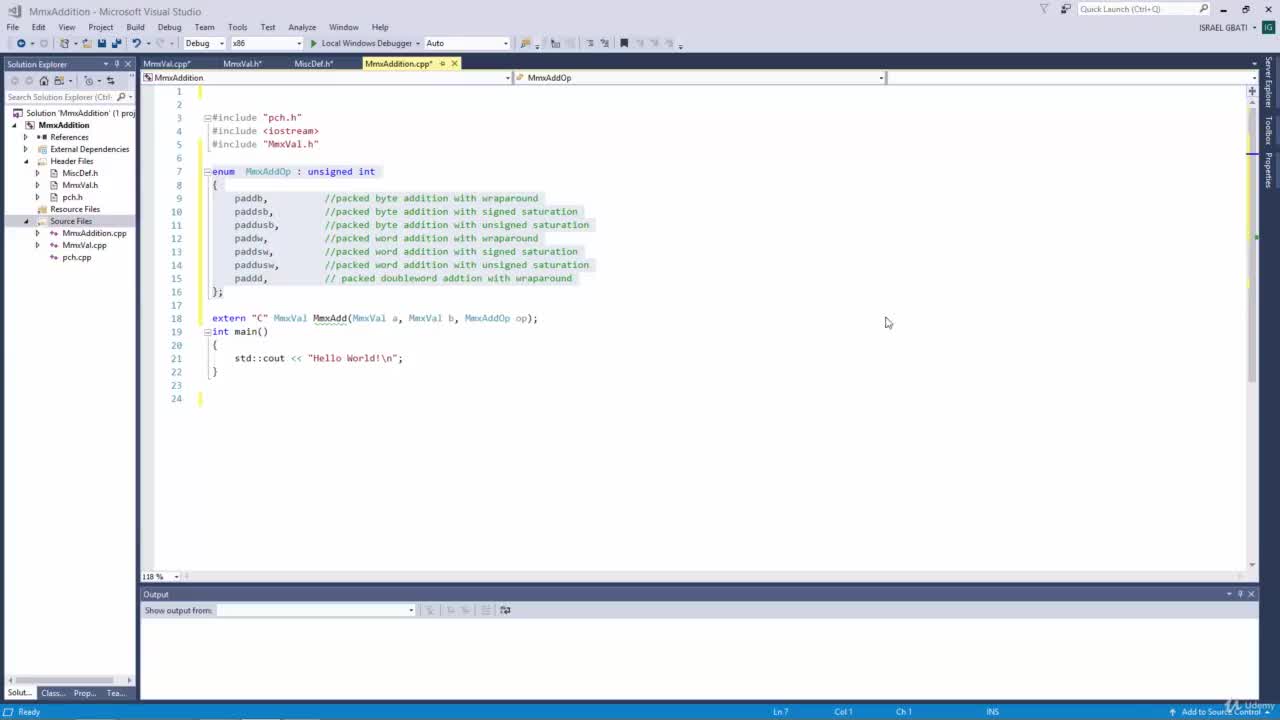
Task: Click the notifications flag icon
Action: tap(1045, 9)
